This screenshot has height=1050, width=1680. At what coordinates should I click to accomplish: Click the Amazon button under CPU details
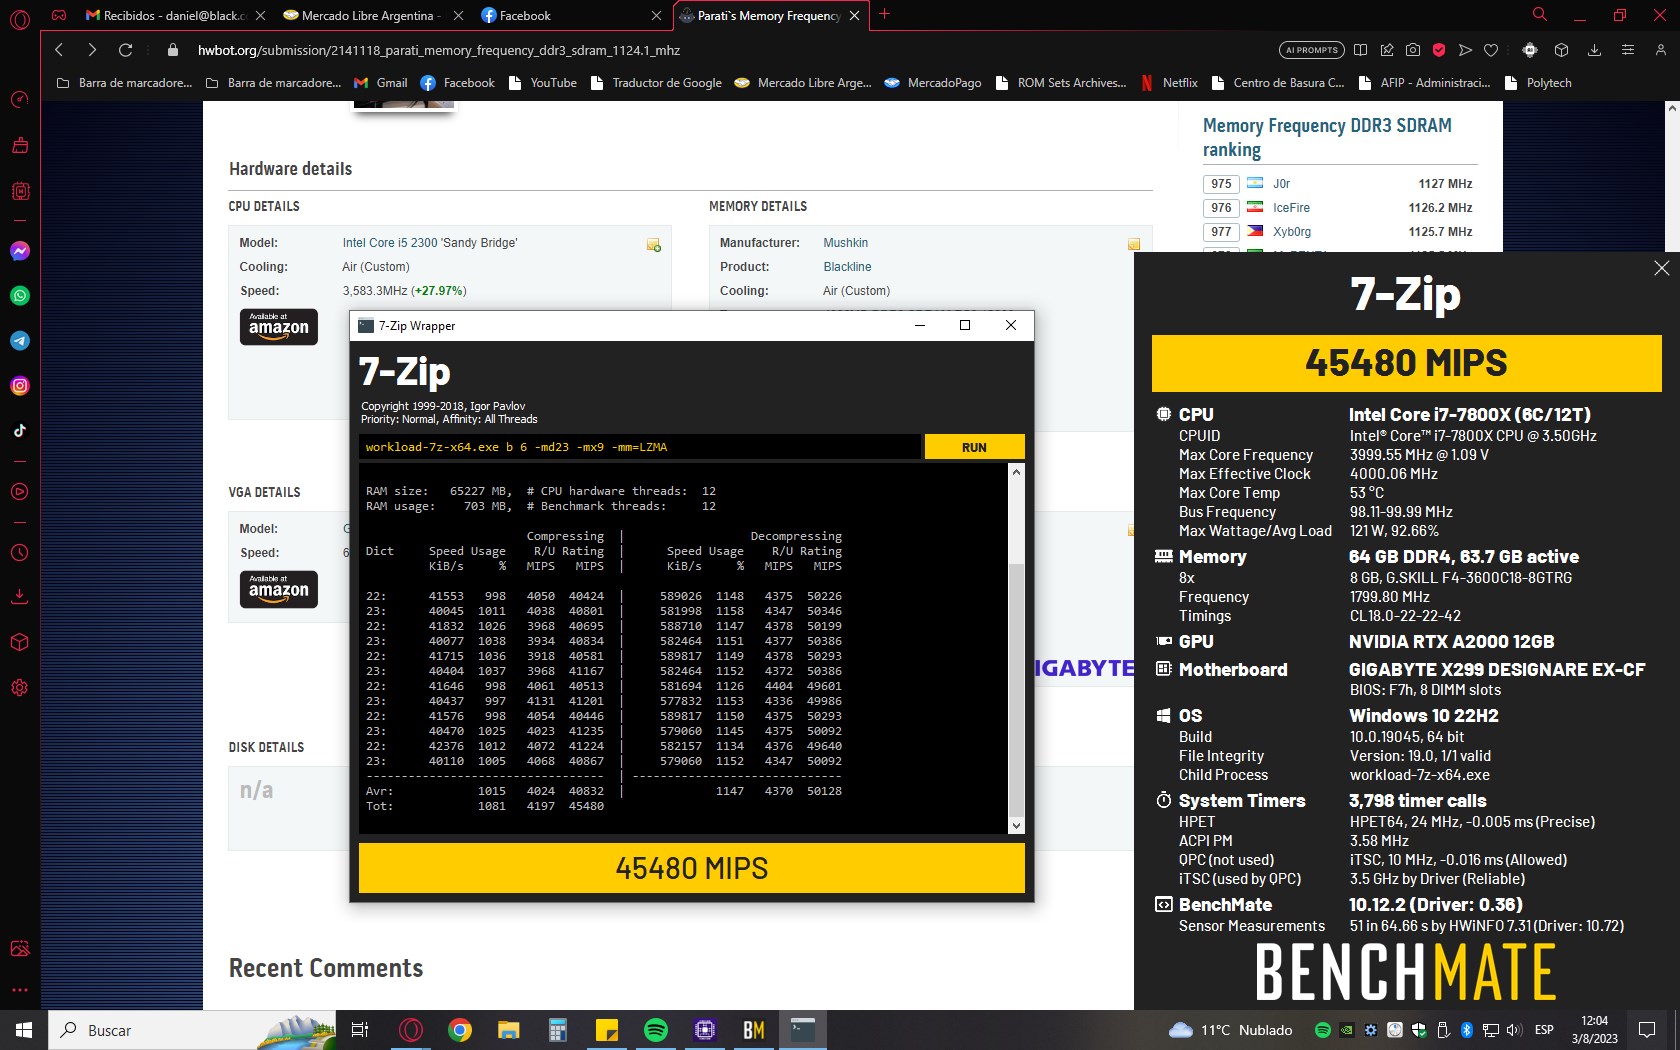point(279,327)
